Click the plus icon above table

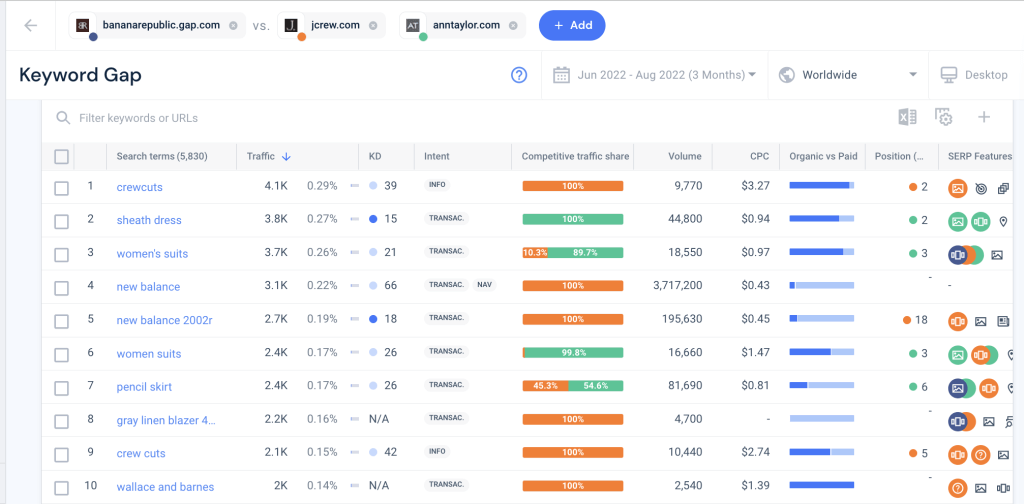pyautogui.click(x=984, y=118)
